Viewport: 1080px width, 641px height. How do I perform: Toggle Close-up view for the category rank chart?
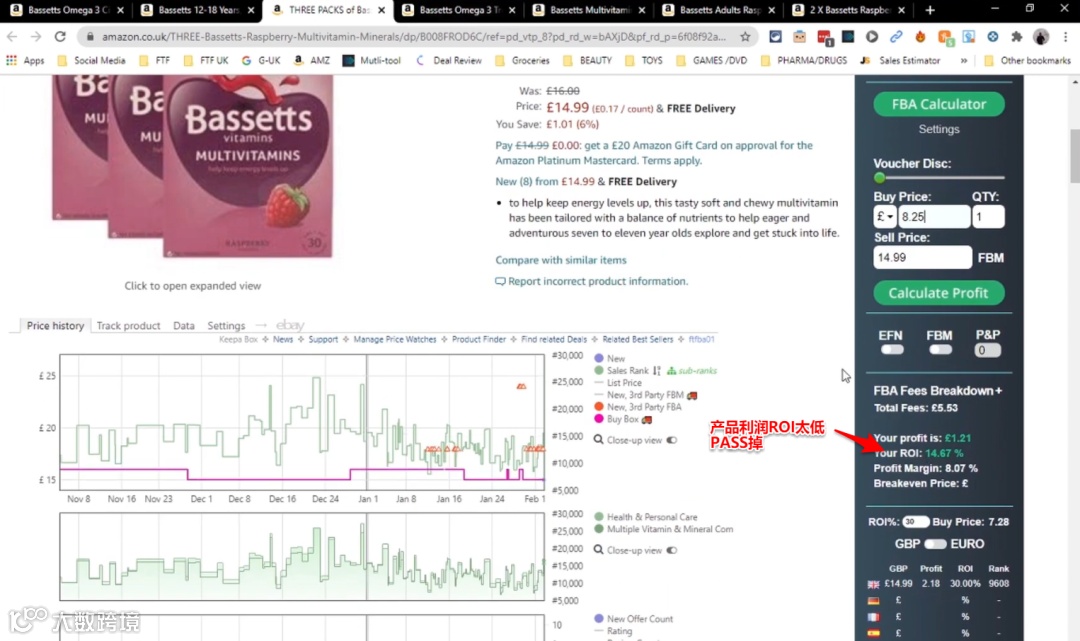(x=672, y=550)
